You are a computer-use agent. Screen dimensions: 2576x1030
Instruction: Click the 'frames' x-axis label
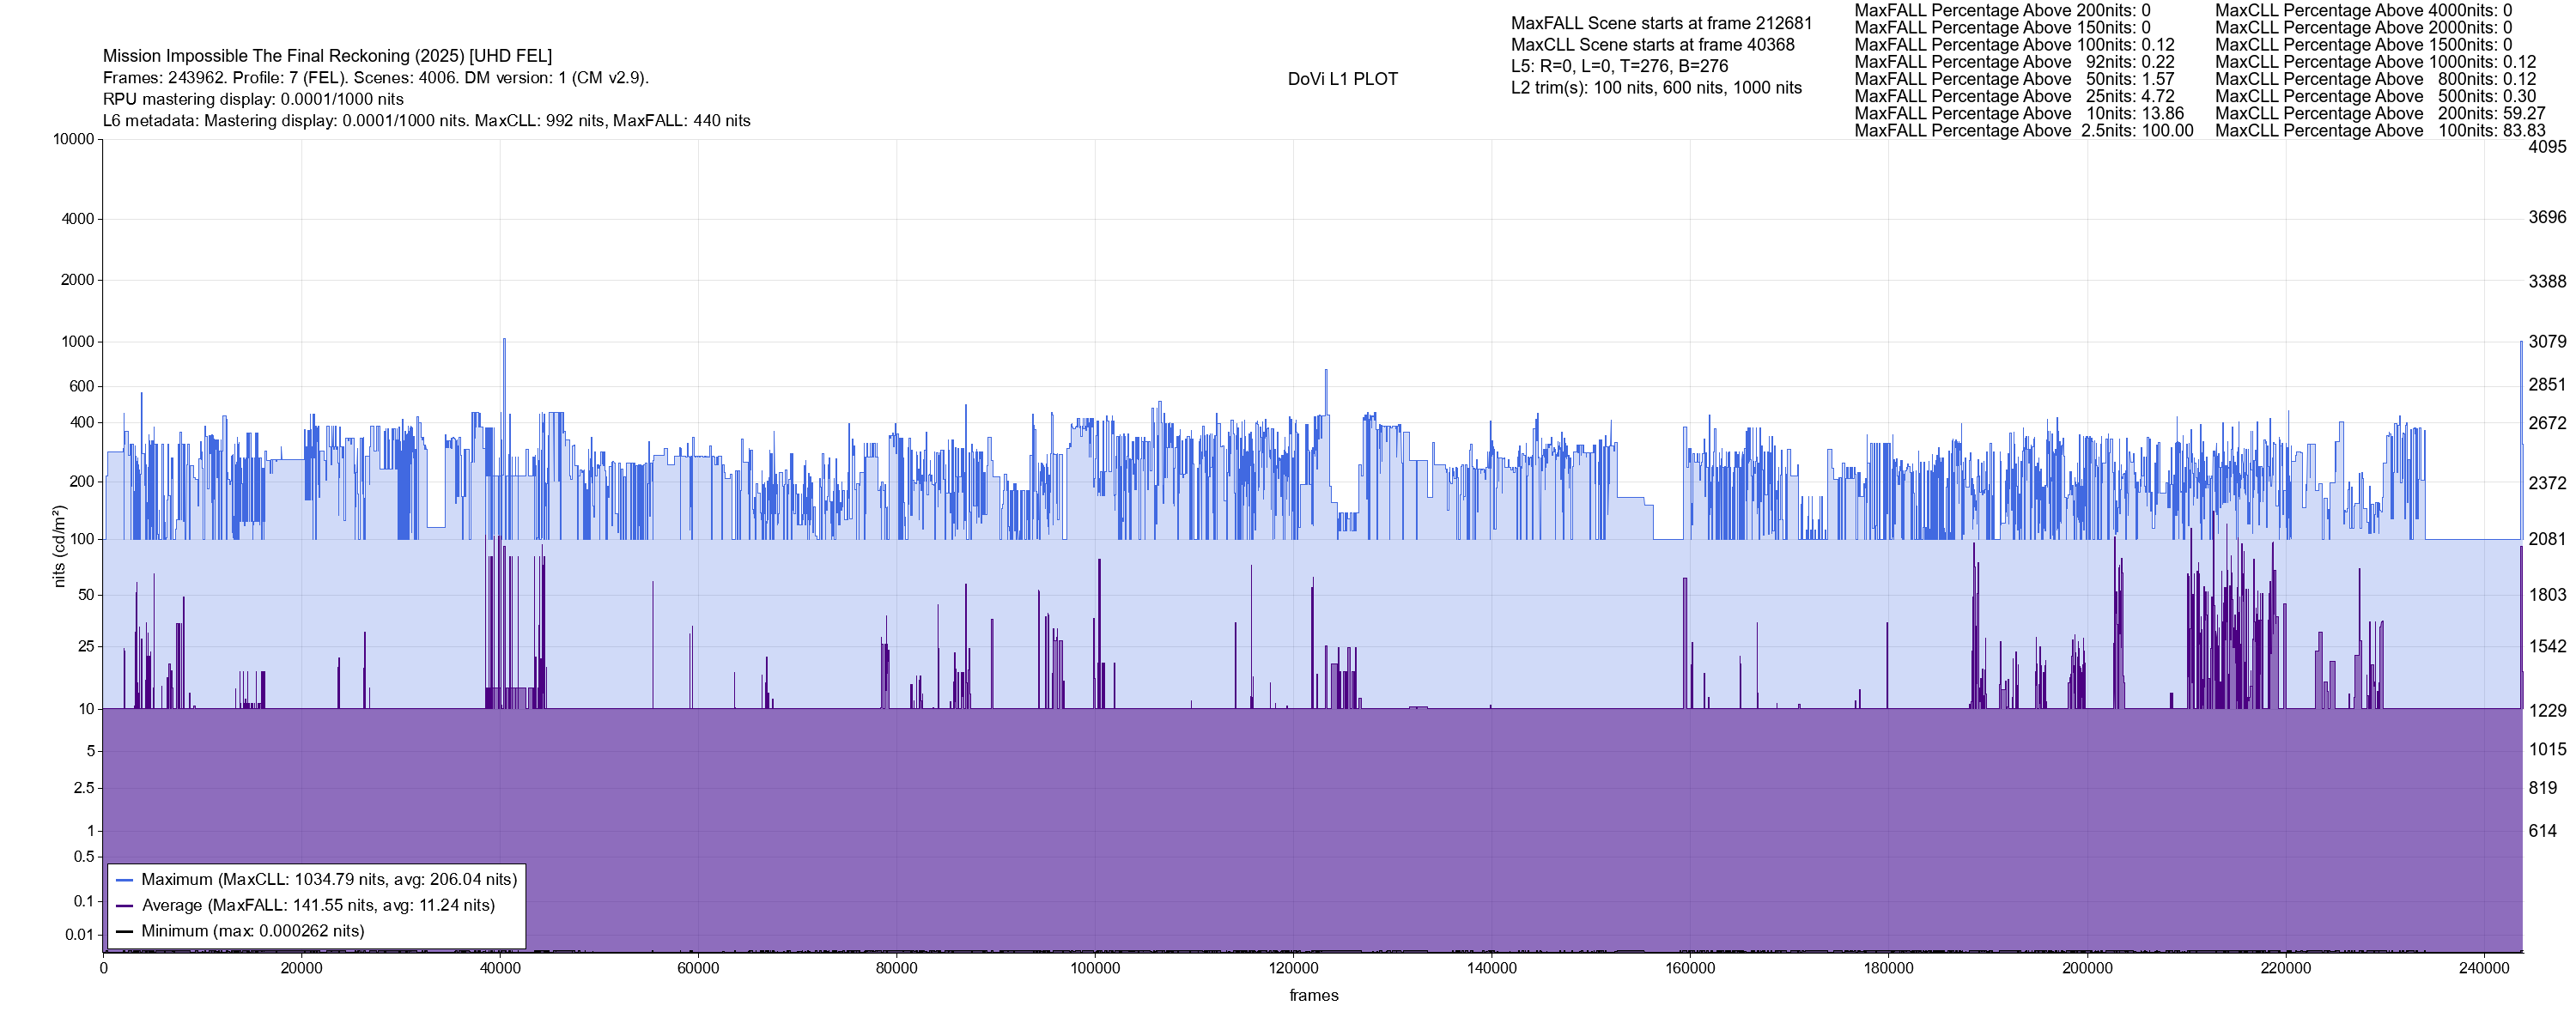click(x=1313, y=995)
